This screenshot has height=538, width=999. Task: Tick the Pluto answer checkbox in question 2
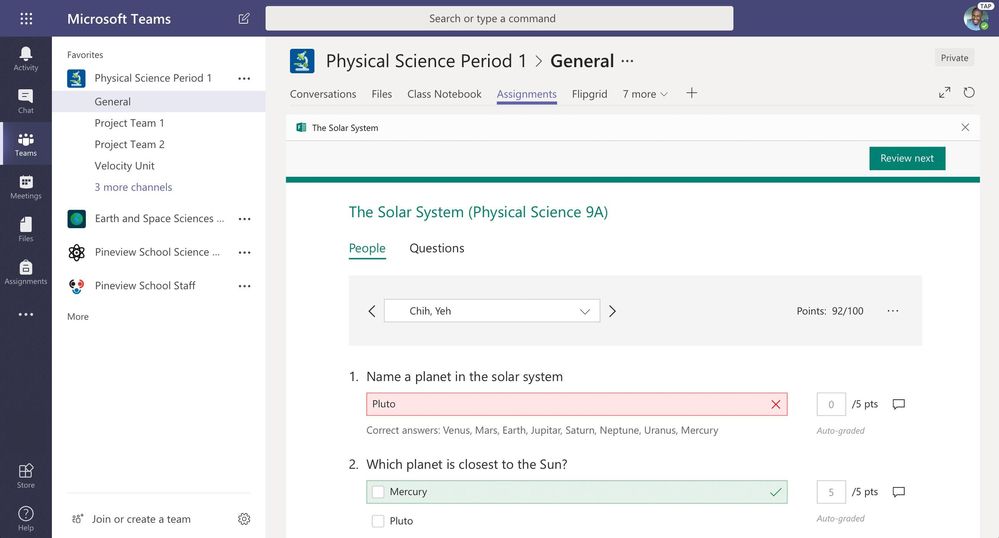coord(378,521)
